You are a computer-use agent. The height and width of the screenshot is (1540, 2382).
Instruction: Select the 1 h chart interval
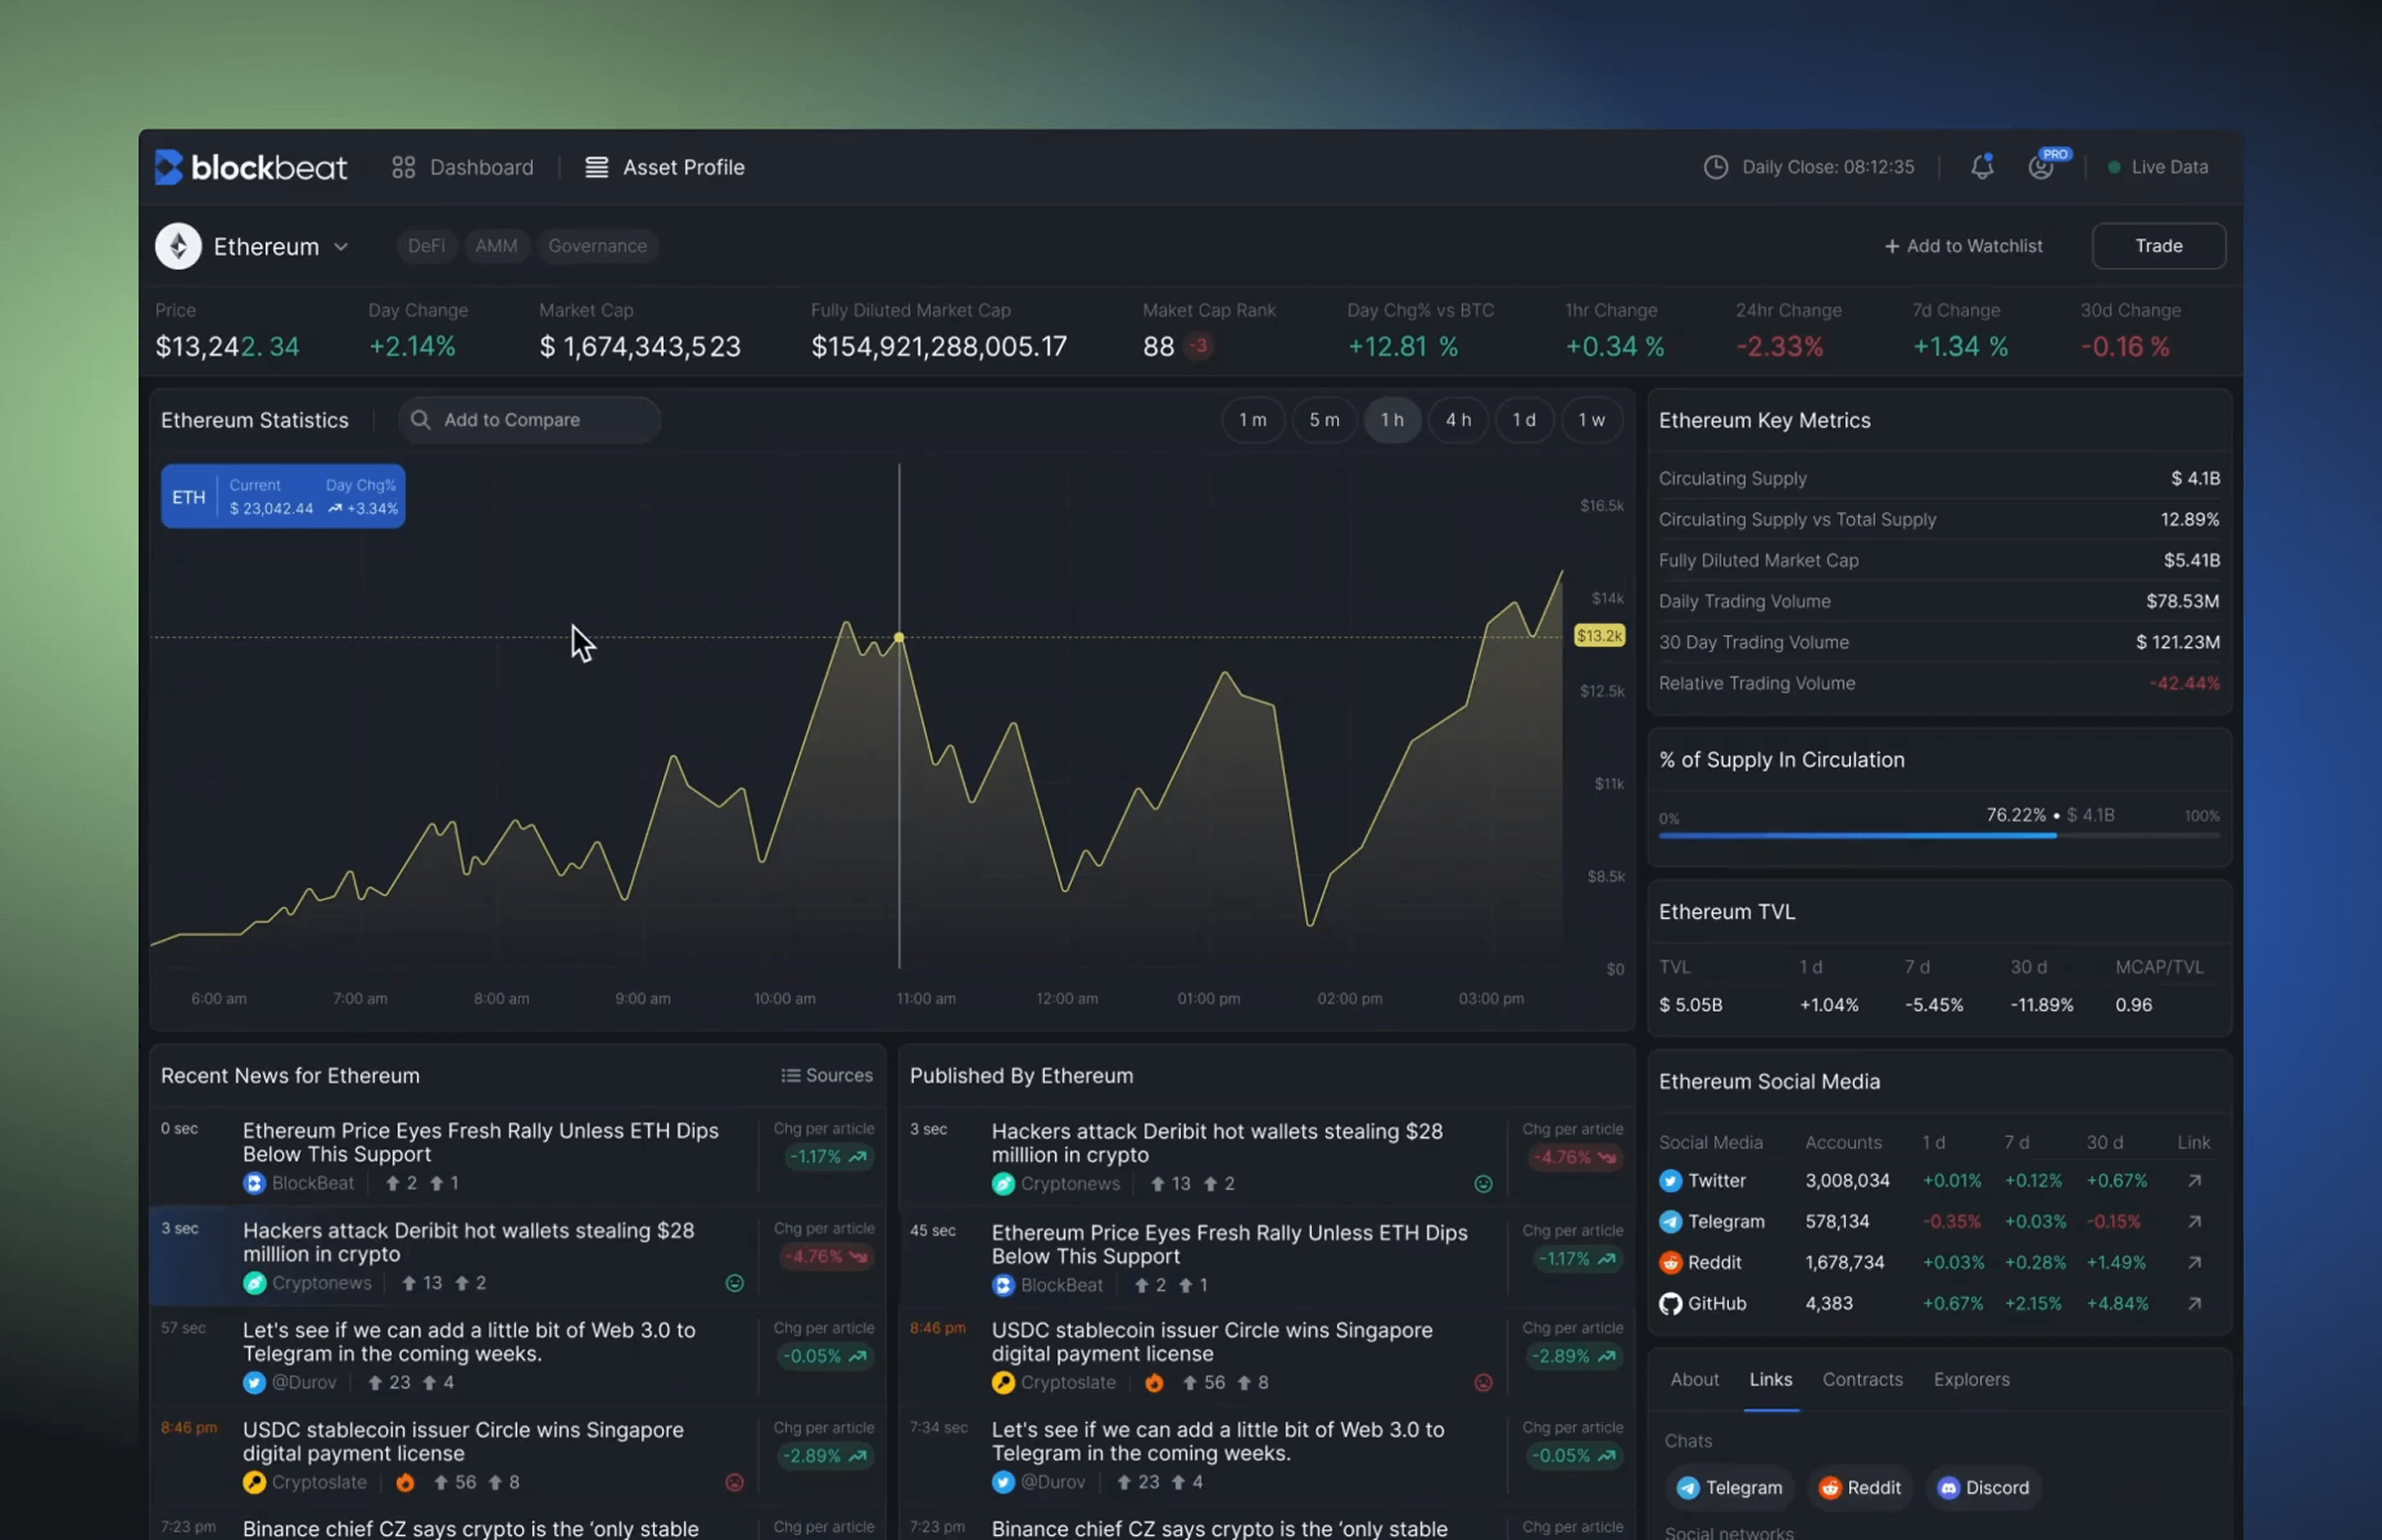point(1392,420)
